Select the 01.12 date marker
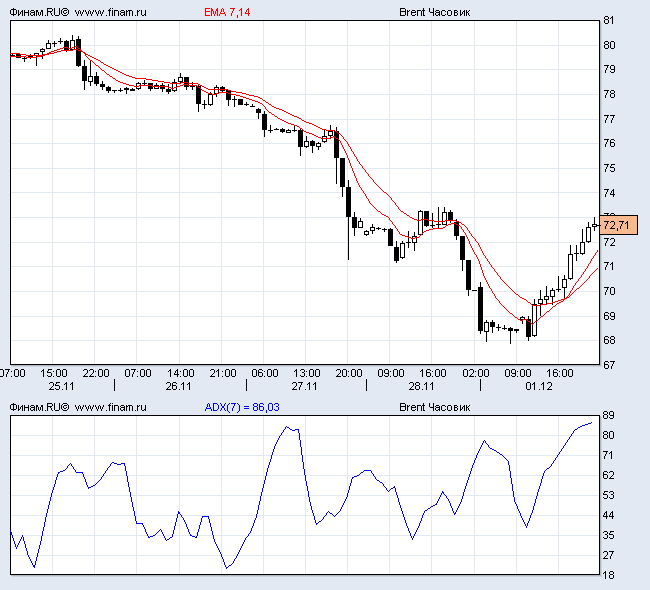650x590 pixels. coord(539,385)
